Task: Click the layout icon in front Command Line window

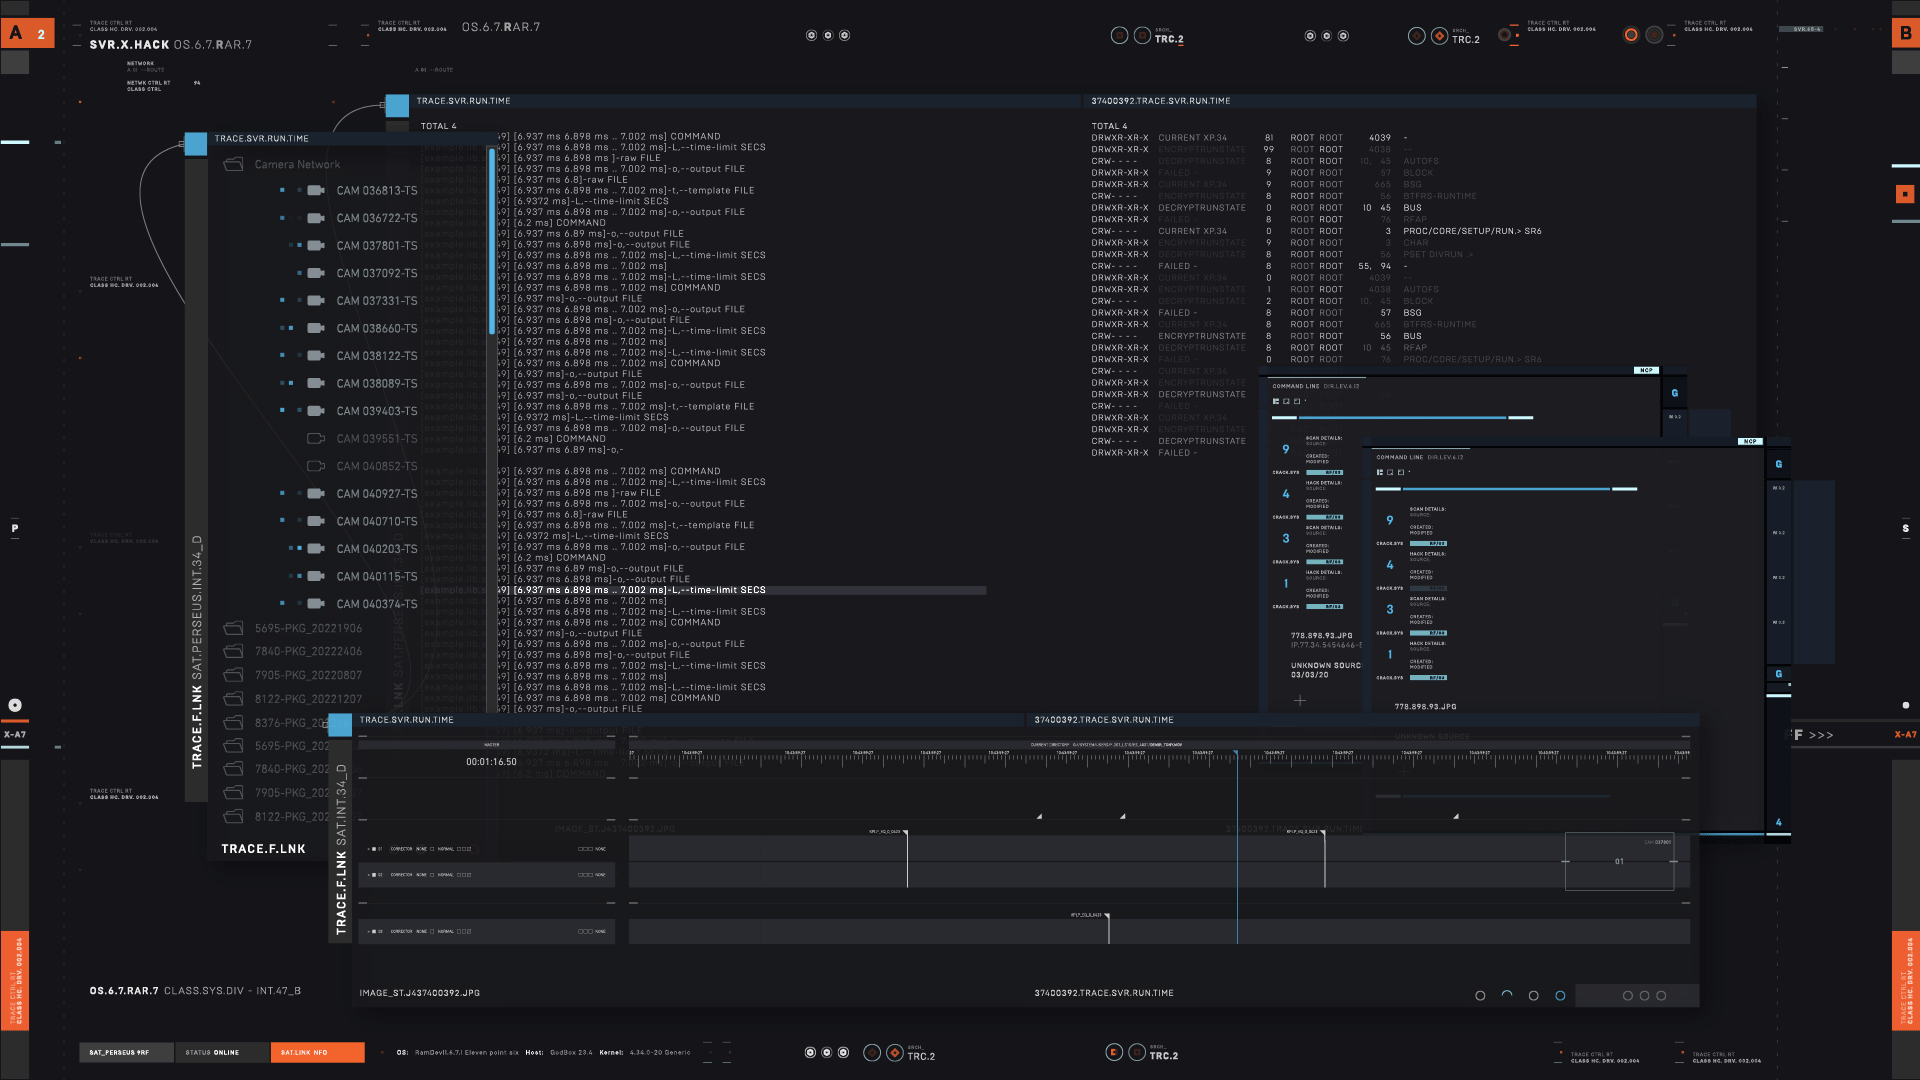Action: (1380, 472)
